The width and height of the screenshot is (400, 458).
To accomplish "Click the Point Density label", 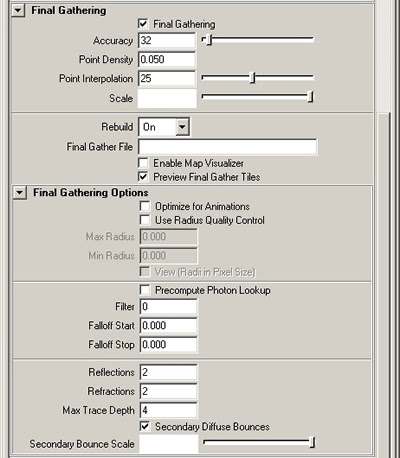I will (x=106, y=59).
